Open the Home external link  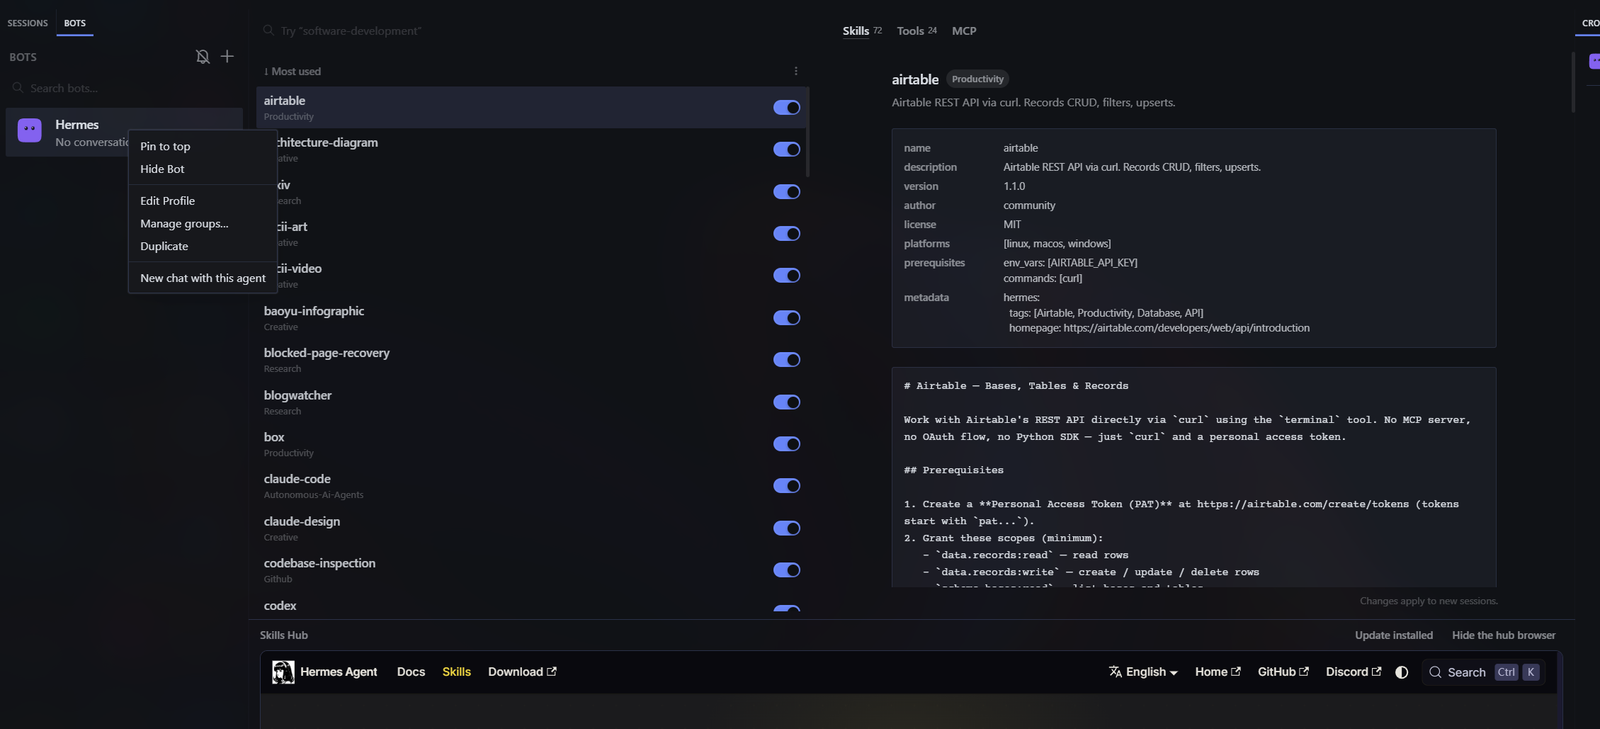[x=1218, y=672]
